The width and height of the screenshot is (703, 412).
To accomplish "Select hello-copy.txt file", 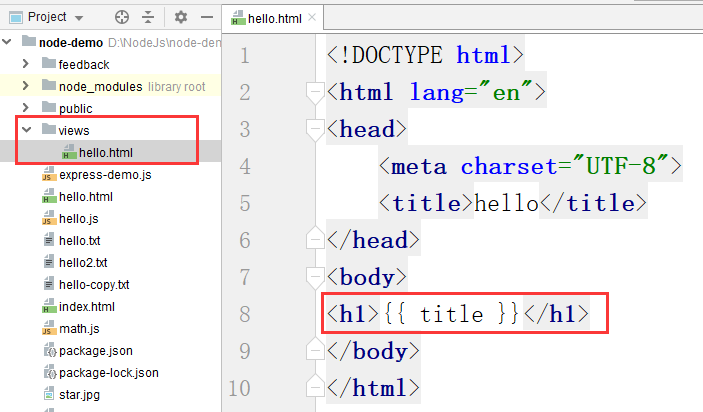I will click(x=94, y=285).
